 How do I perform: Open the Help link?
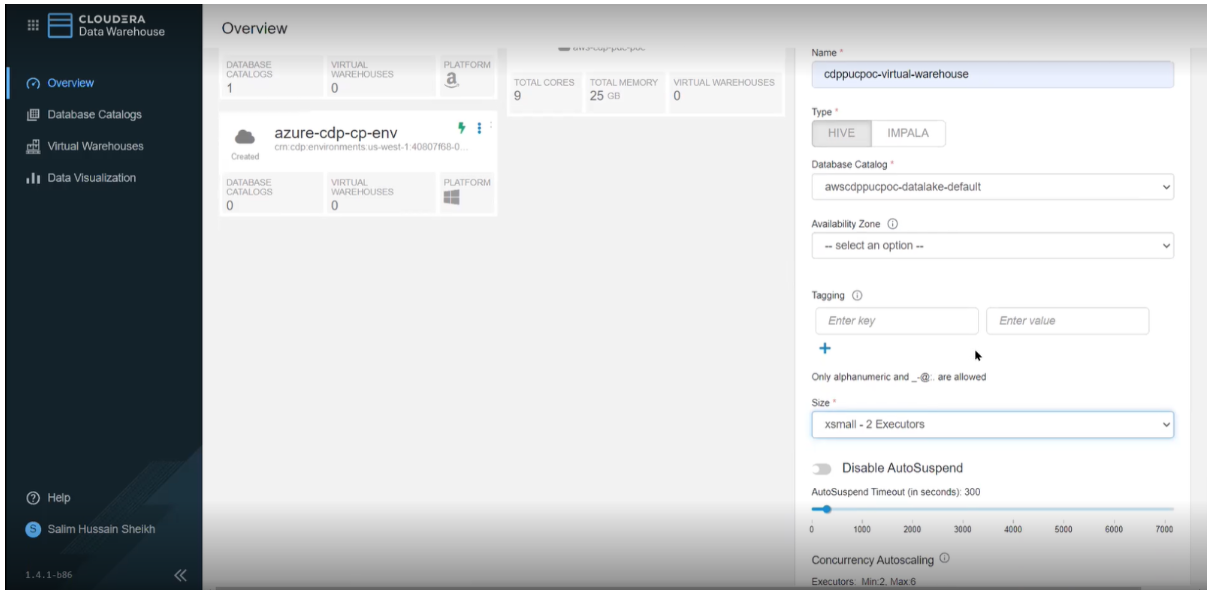click(x=57, y=498)
